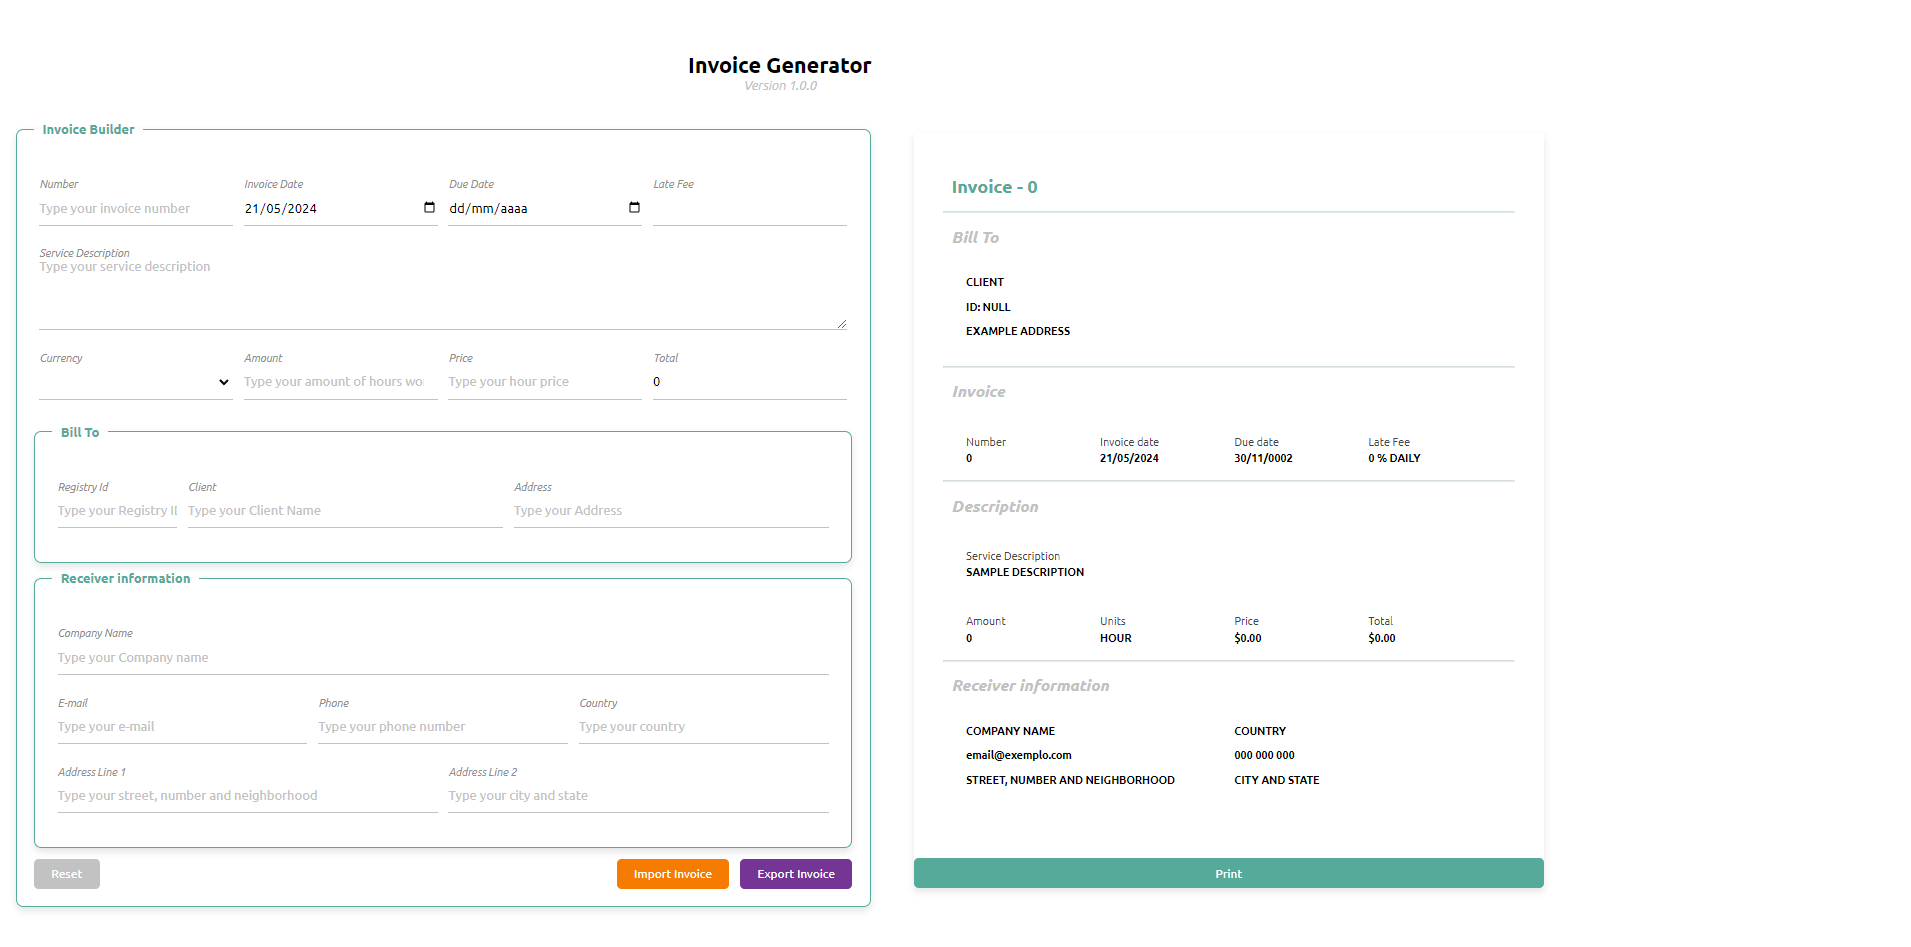This screenshot has height=947, width=1911.
Task: Click the '000 000 000' phone preview text
Action: tap(1264, 755)
